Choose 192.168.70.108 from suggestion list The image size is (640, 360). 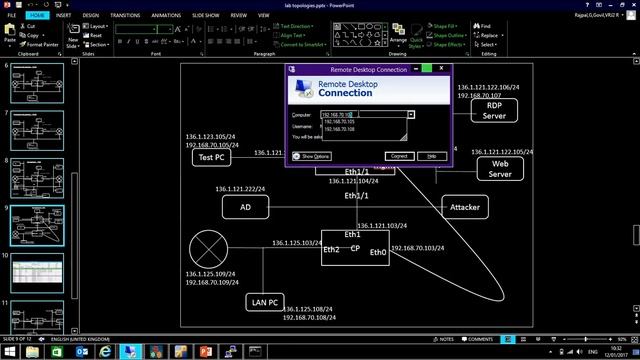tap(339, 129)
